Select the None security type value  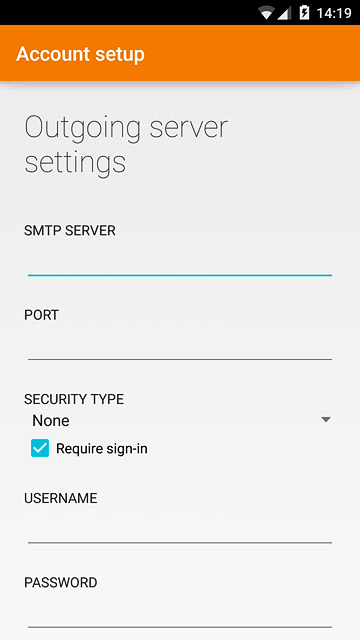tap(51, 420)
